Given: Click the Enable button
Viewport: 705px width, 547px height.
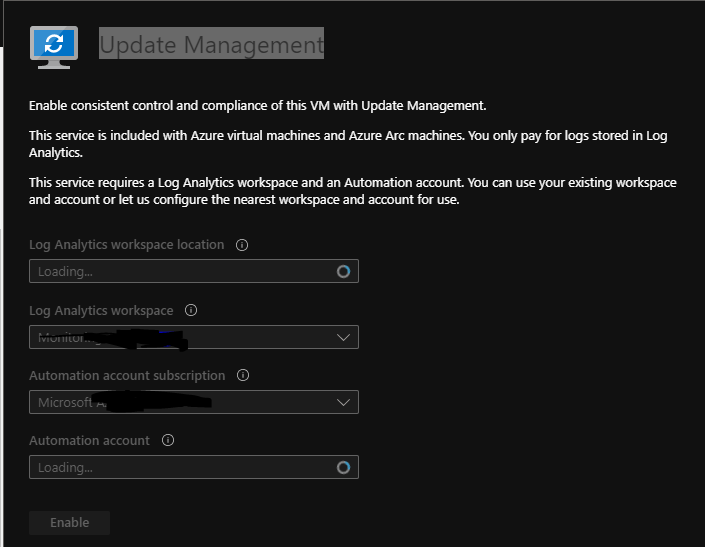Looking at the screenshot, I should coord(70,522).
